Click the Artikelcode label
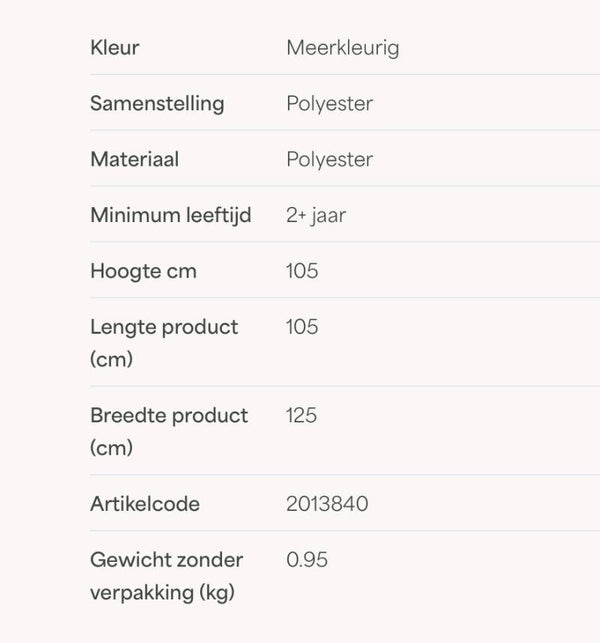Screen dimensions: 600x643 [x=145, y=504]
